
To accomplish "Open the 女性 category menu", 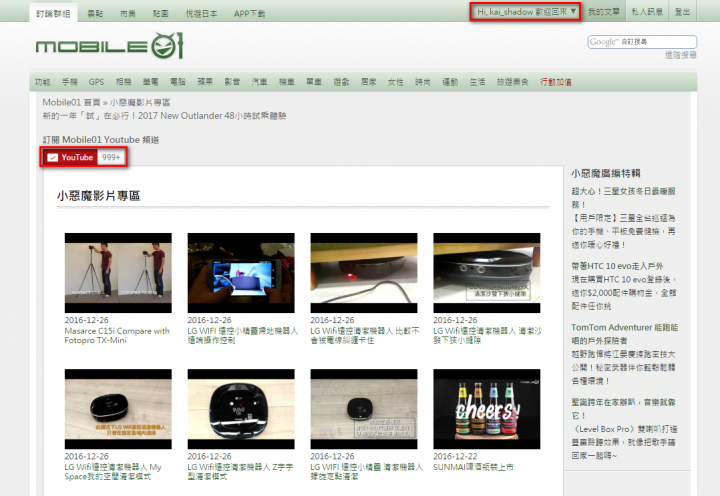I will (x=395, y=82).
